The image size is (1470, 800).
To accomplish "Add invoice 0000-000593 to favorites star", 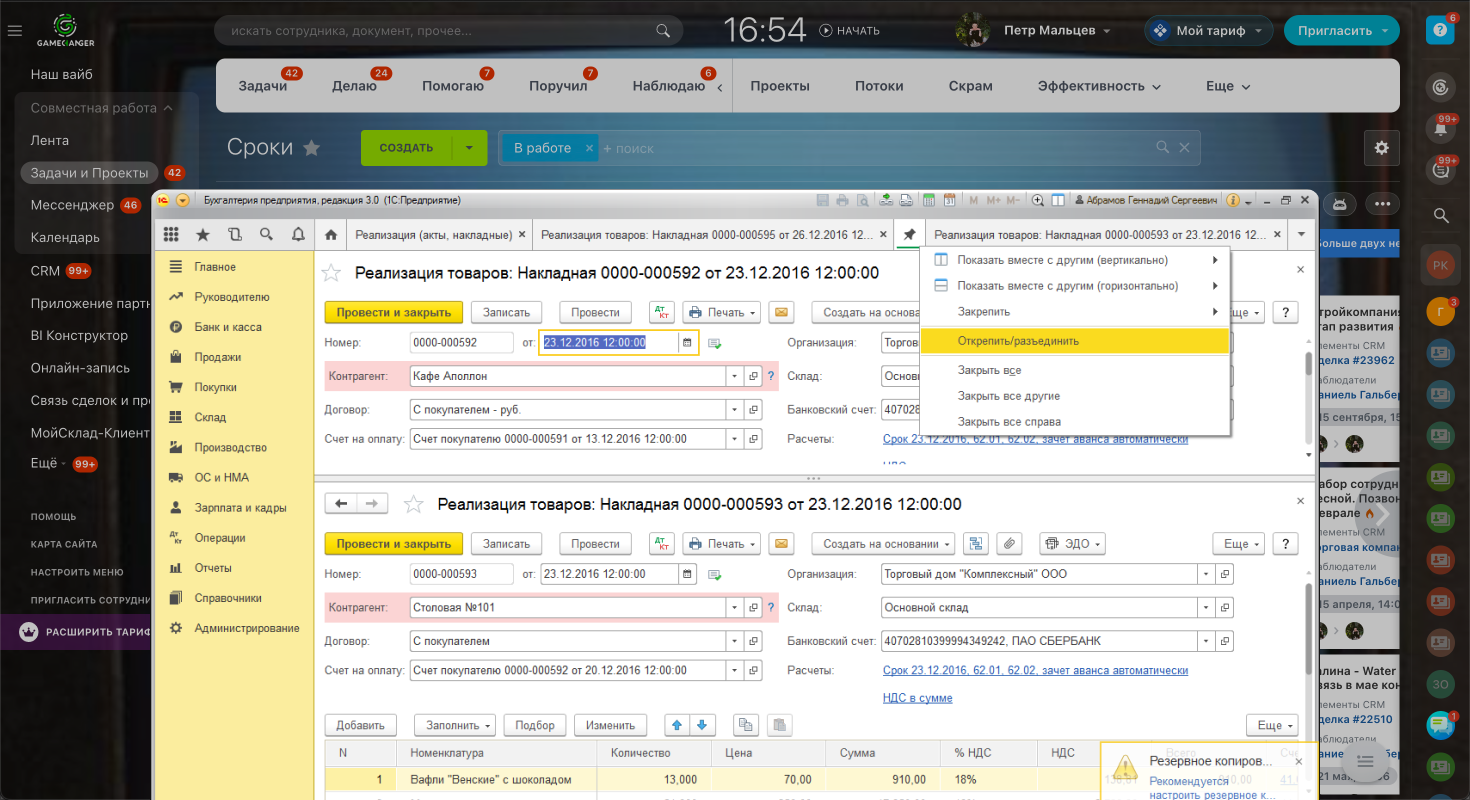I will pos(412,505).
